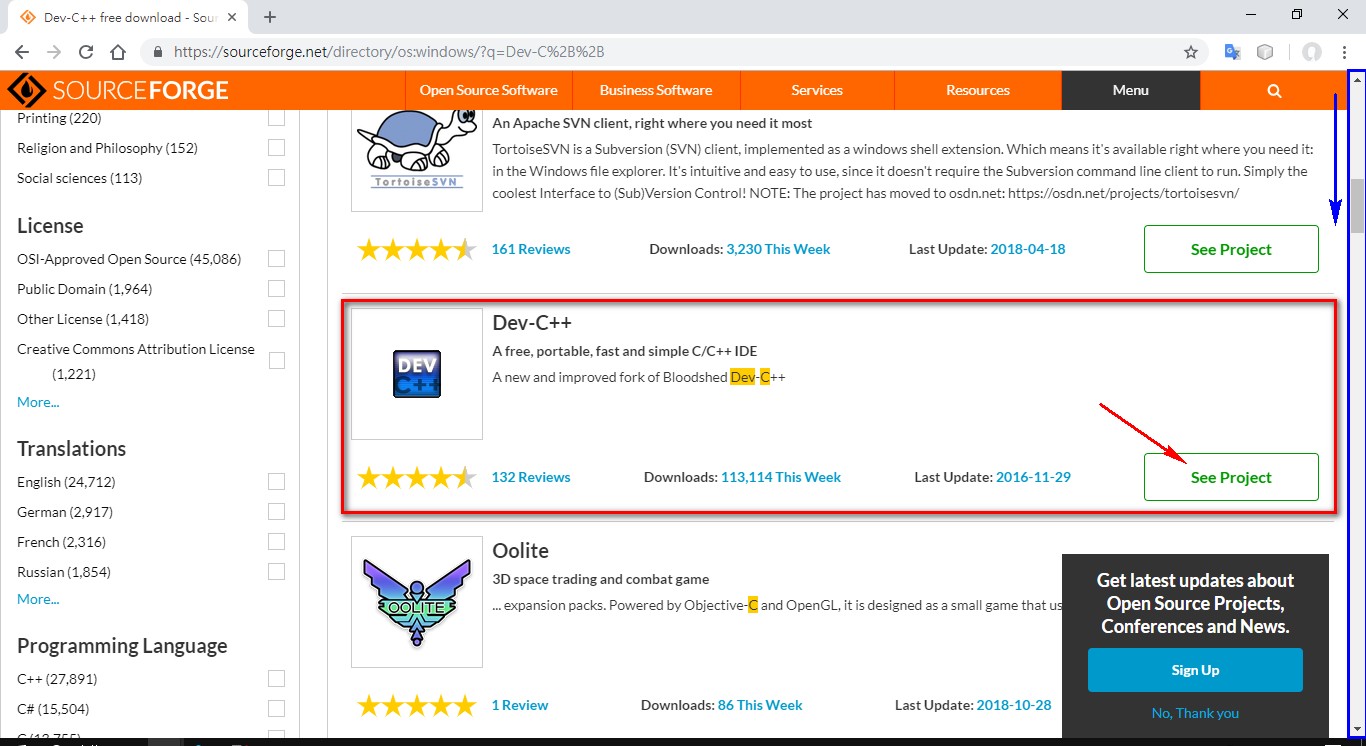Open a new tab with the plus button
Viewport: 1366px width, 746px height.
coord(270,17)
